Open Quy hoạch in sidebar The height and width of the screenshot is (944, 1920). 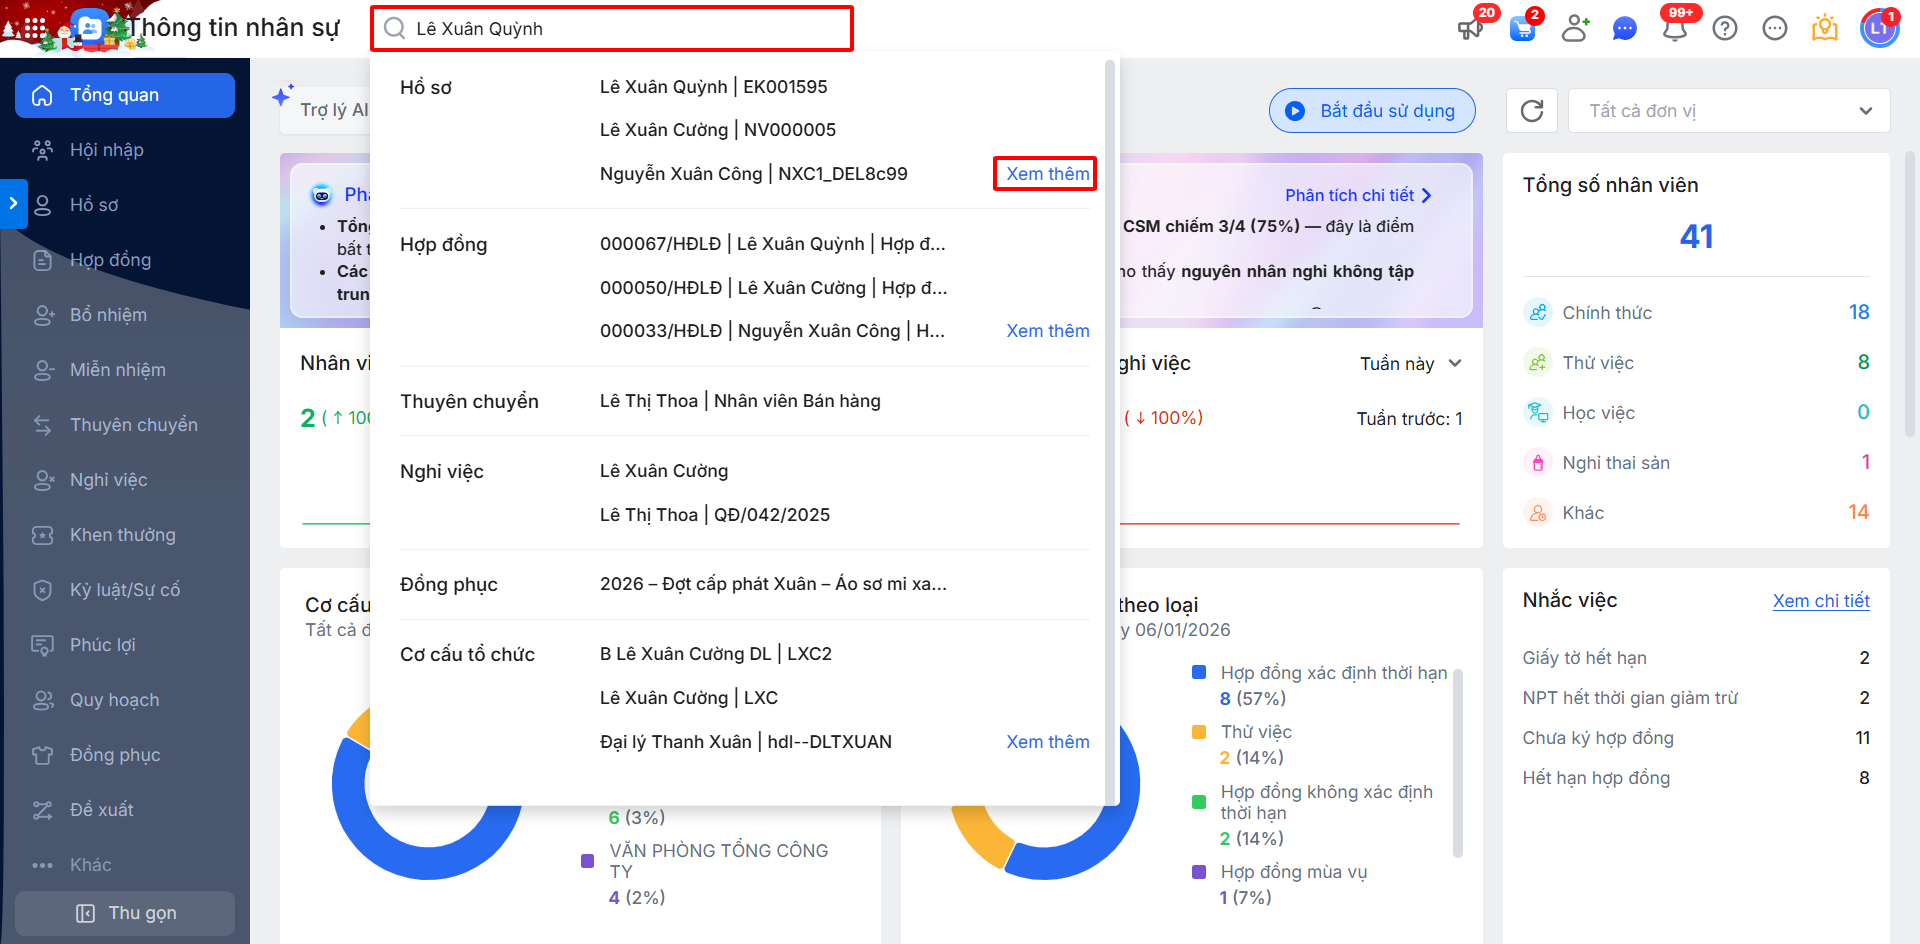point(125,700)
